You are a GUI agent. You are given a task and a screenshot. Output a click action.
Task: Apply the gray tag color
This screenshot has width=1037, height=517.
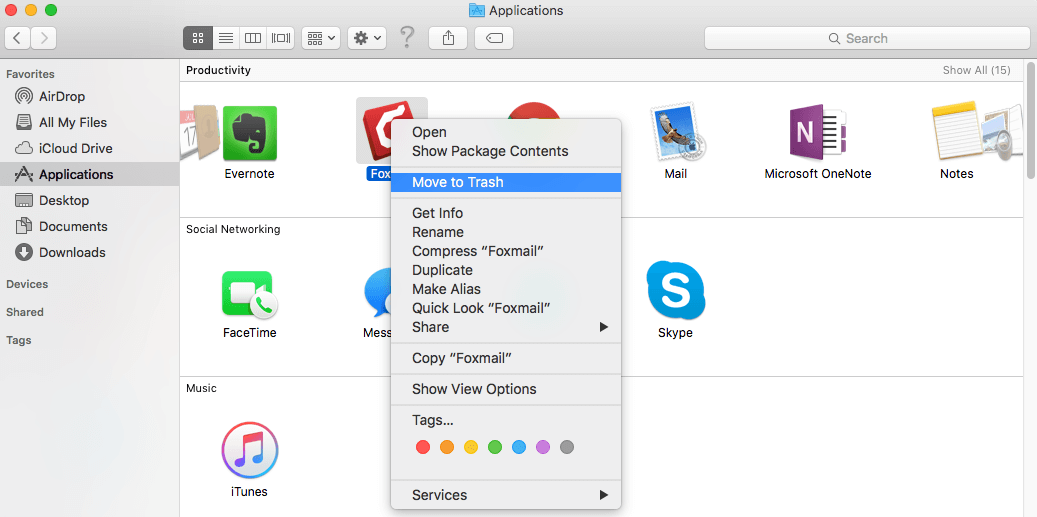[x=567, y=448]
